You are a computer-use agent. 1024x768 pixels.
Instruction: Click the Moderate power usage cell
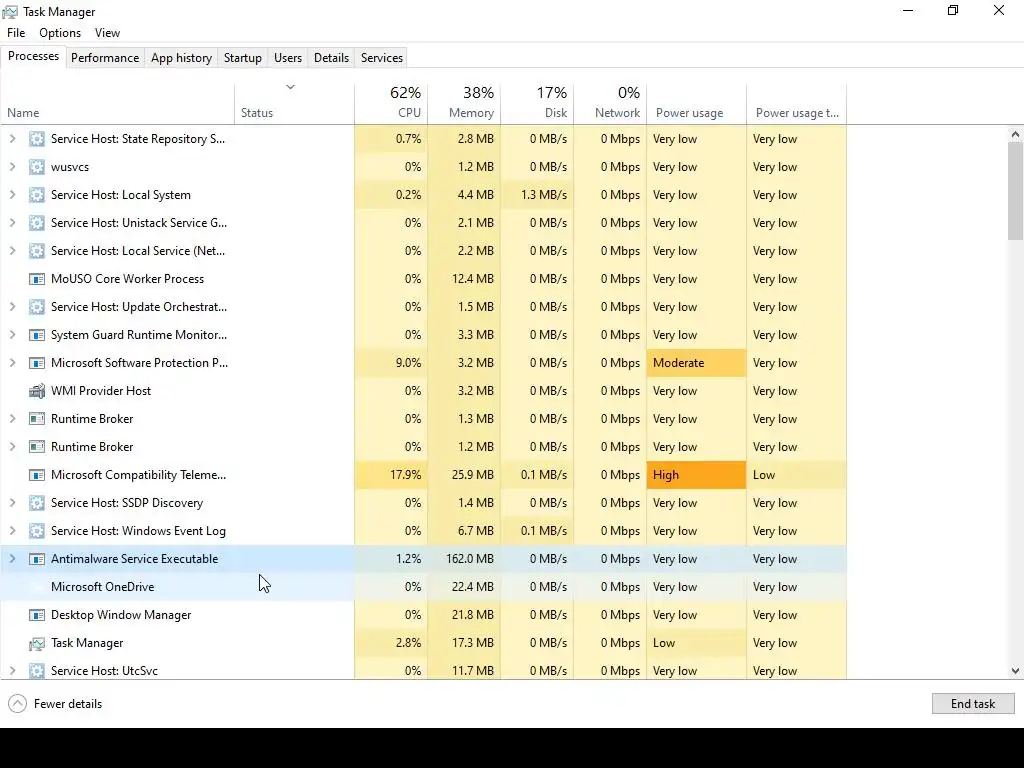point(697,363)
